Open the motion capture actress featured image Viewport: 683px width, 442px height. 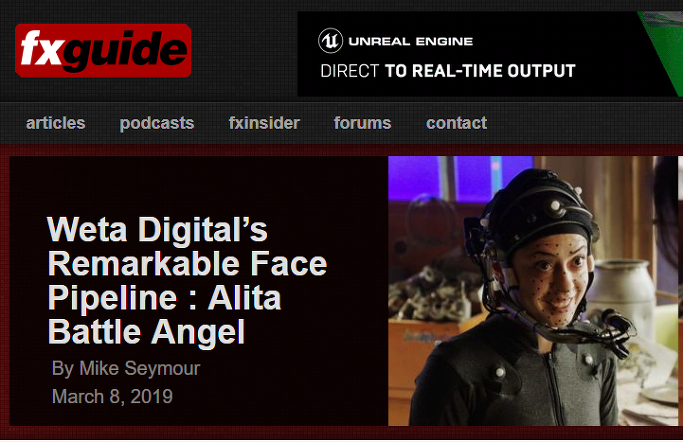pos(533,291)
